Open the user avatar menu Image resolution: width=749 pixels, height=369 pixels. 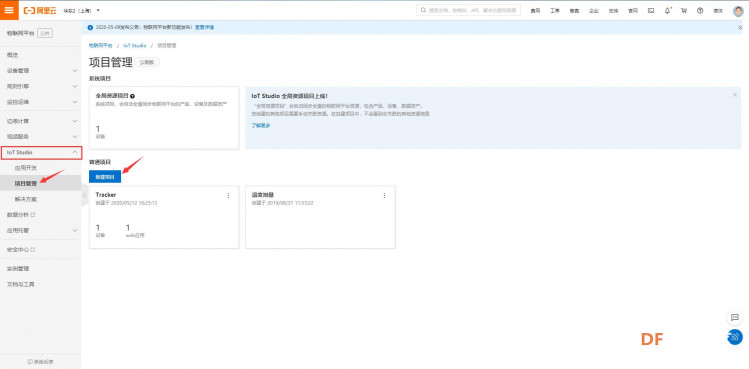click(738, 11)
